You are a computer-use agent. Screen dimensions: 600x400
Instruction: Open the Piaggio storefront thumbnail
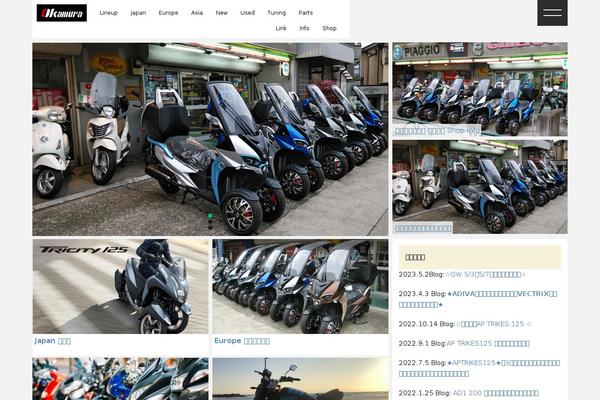pyautogui.click(x=480, y=89)
